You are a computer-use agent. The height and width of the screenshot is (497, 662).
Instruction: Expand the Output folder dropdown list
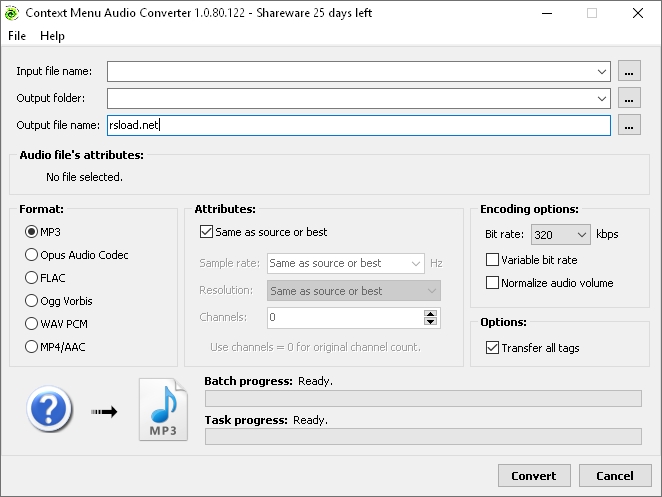(601, 98)
